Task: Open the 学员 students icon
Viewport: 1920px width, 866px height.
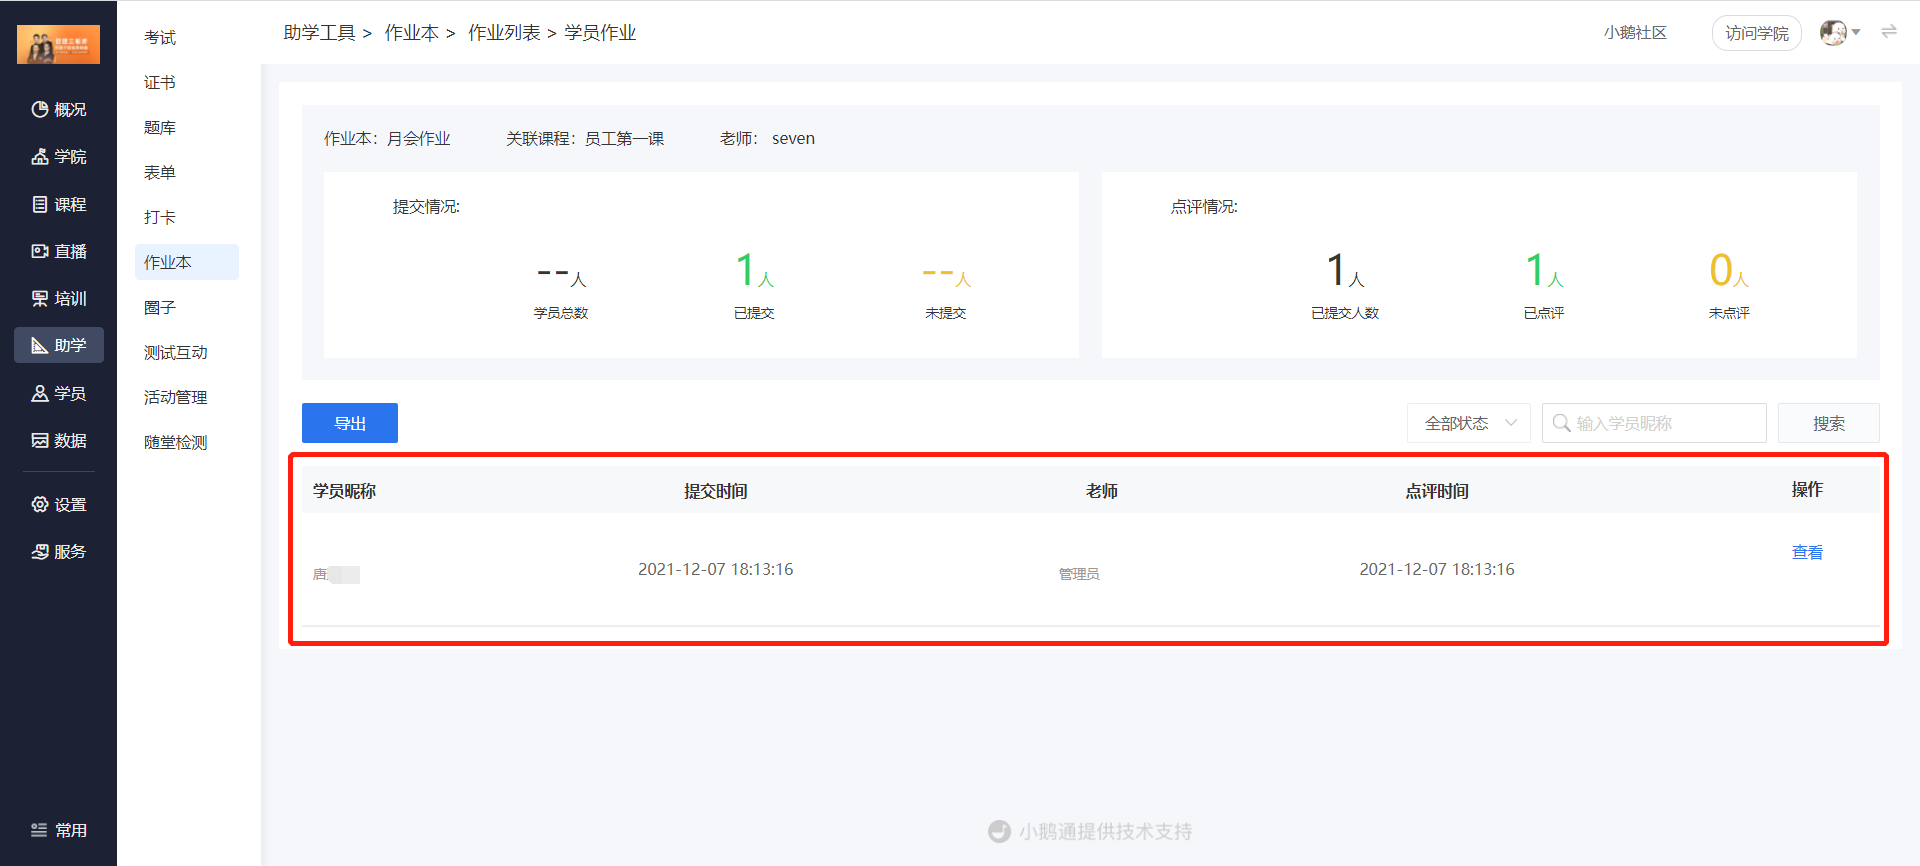Action: click(x=40, y=394)
